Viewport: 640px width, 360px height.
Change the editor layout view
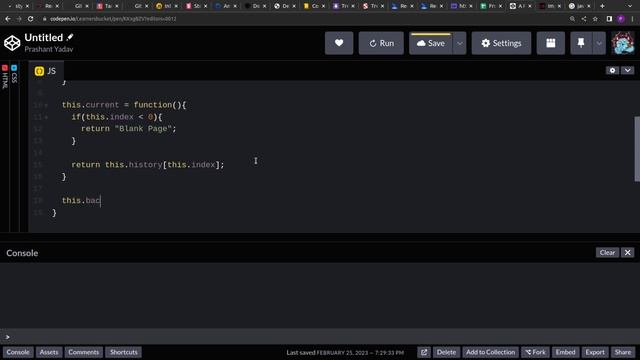click(551, 43)
